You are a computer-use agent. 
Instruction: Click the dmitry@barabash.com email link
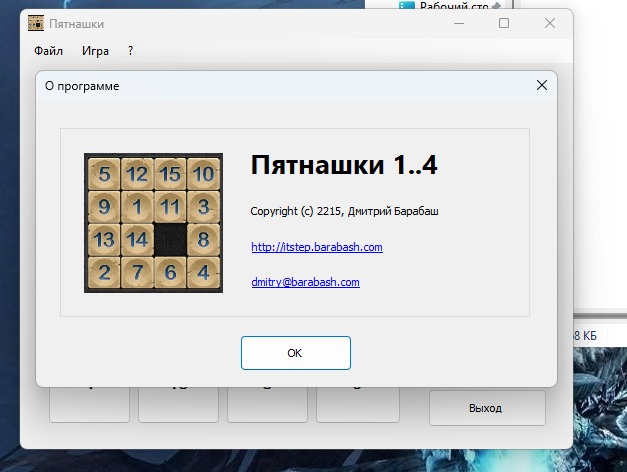click(305, 282)
